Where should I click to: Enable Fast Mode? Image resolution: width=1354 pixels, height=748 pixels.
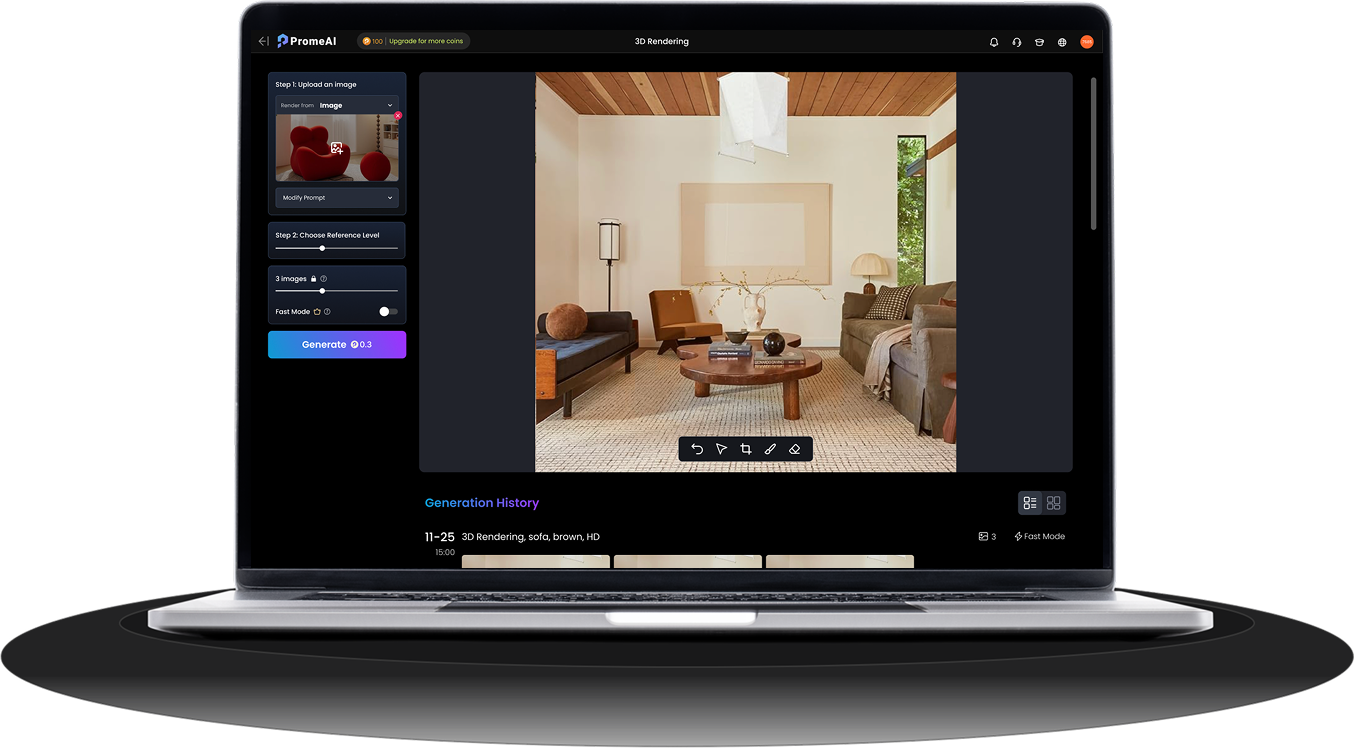[x=386, y=311]
